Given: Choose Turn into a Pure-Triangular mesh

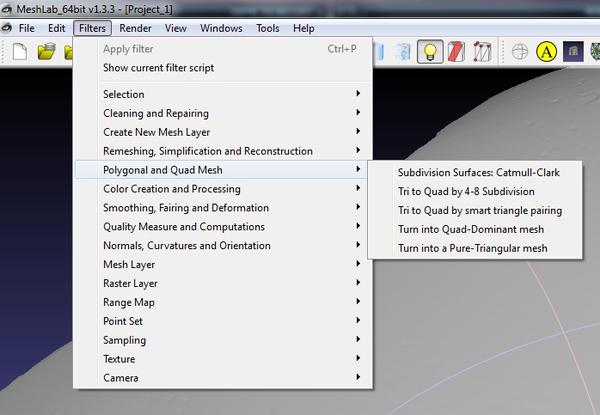Looking at the screenshot, I should [475, 248].
